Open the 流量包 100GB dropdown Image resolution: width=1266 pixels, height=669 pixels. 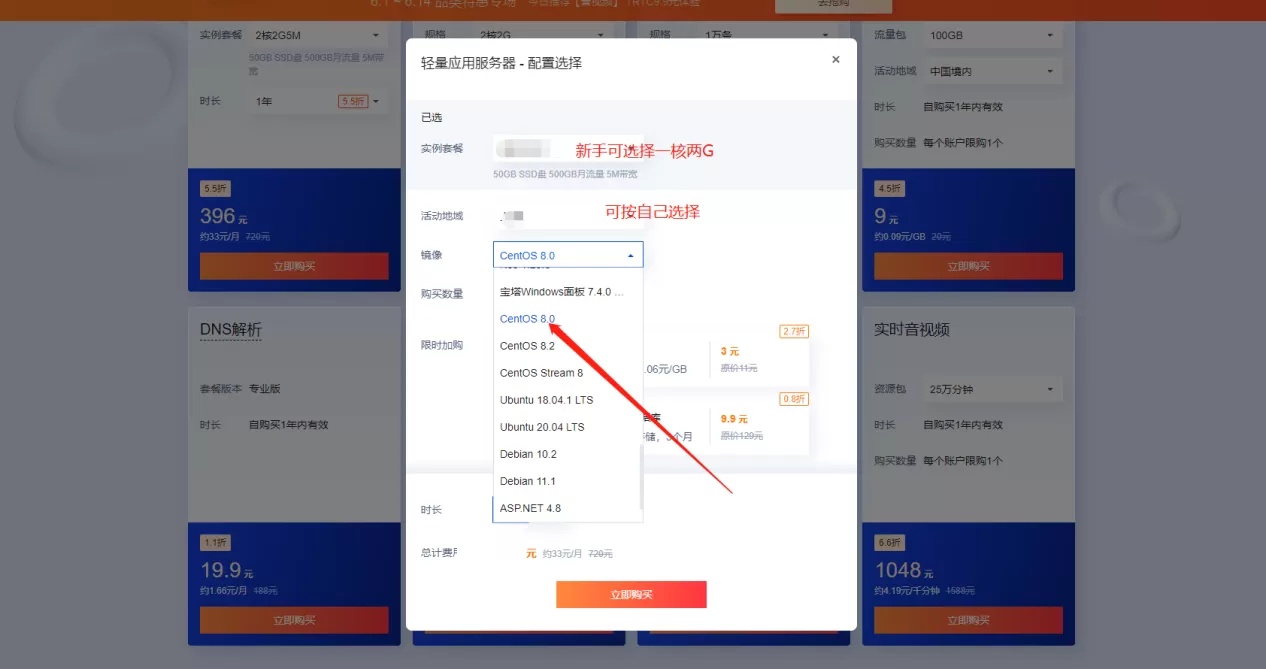point(992,35)
